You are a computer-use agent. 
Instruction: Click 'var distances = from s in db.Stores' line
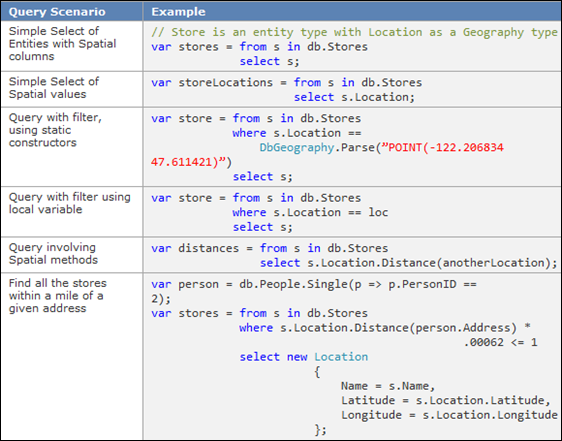(270, 248)
